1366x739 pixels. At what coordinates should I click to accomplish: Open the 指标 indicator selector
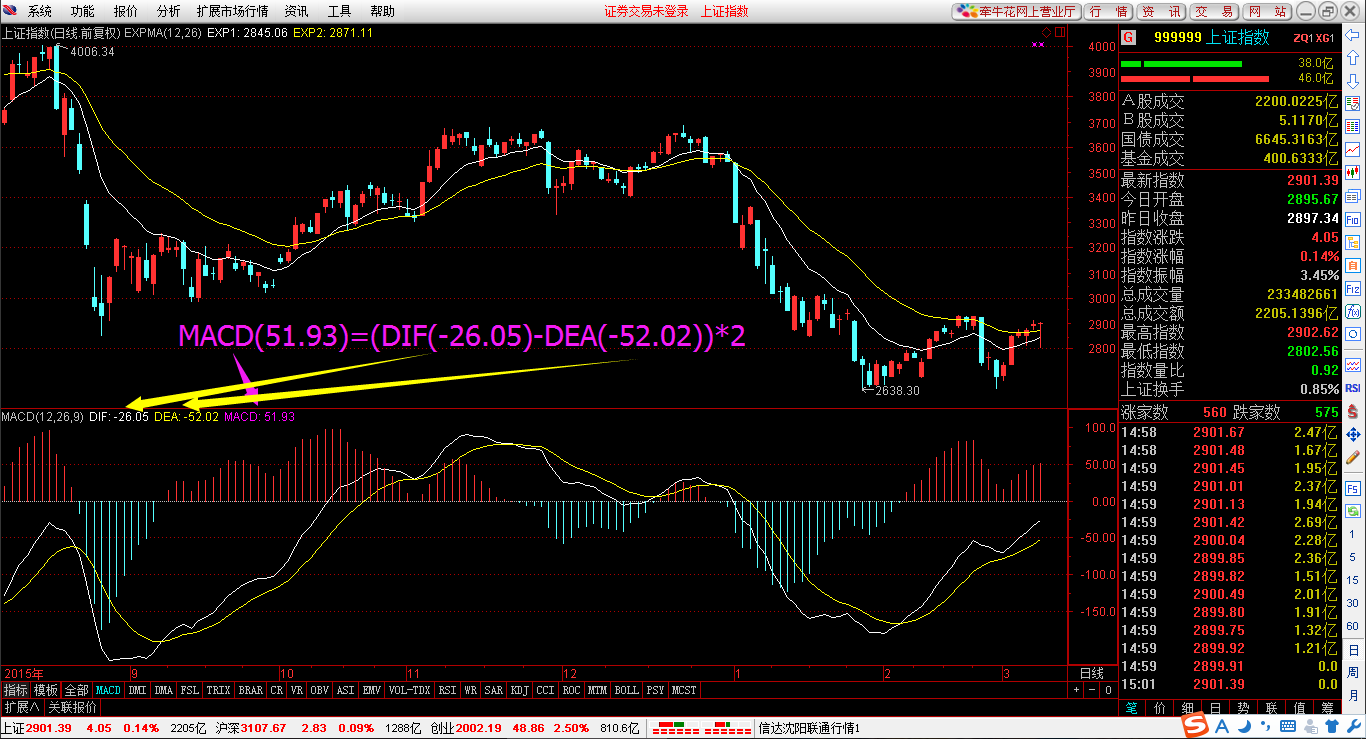pyautogui.click(x=15, y=690)
